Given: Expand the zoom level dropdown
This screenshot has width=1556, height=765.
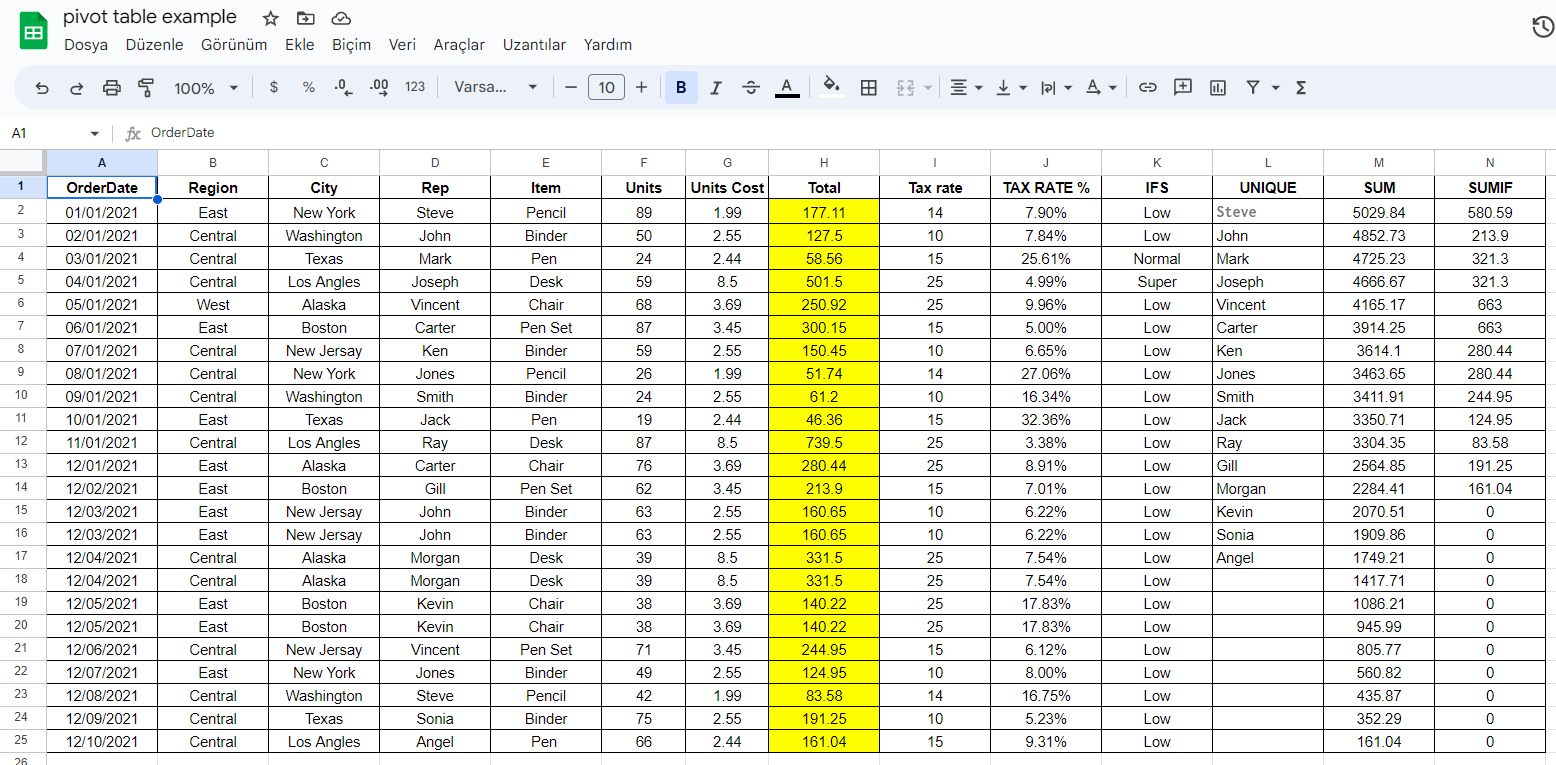Looking at the screenshot, I should 206,87.
